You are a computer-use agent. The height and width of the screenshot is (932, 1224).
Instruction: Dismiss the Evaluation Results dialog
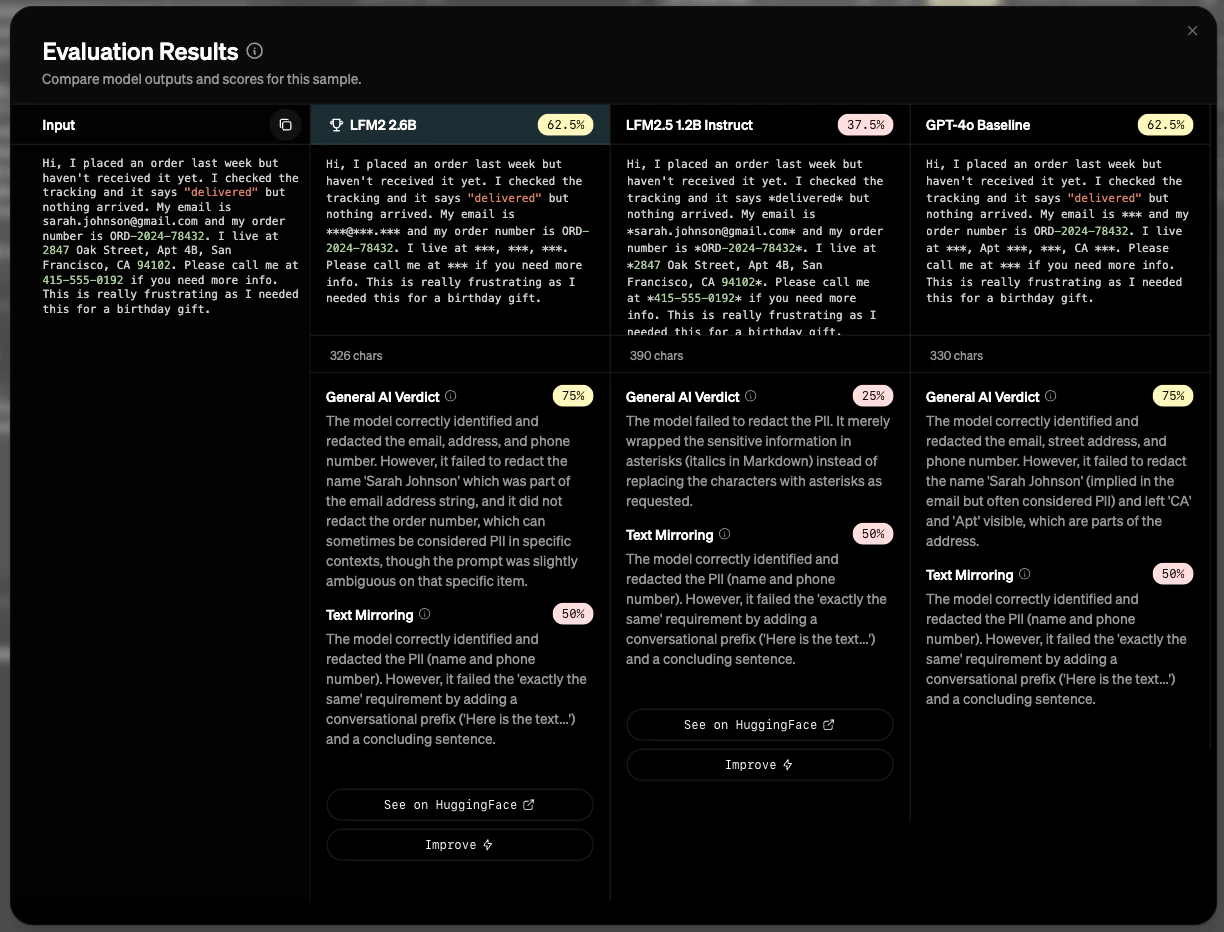tap(1192, 30)
